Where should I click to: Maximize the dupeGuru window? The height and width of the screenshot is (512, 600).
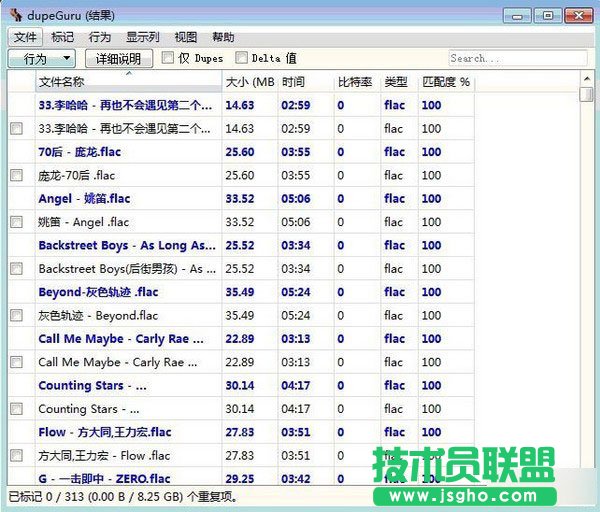(x=547, y=14)
